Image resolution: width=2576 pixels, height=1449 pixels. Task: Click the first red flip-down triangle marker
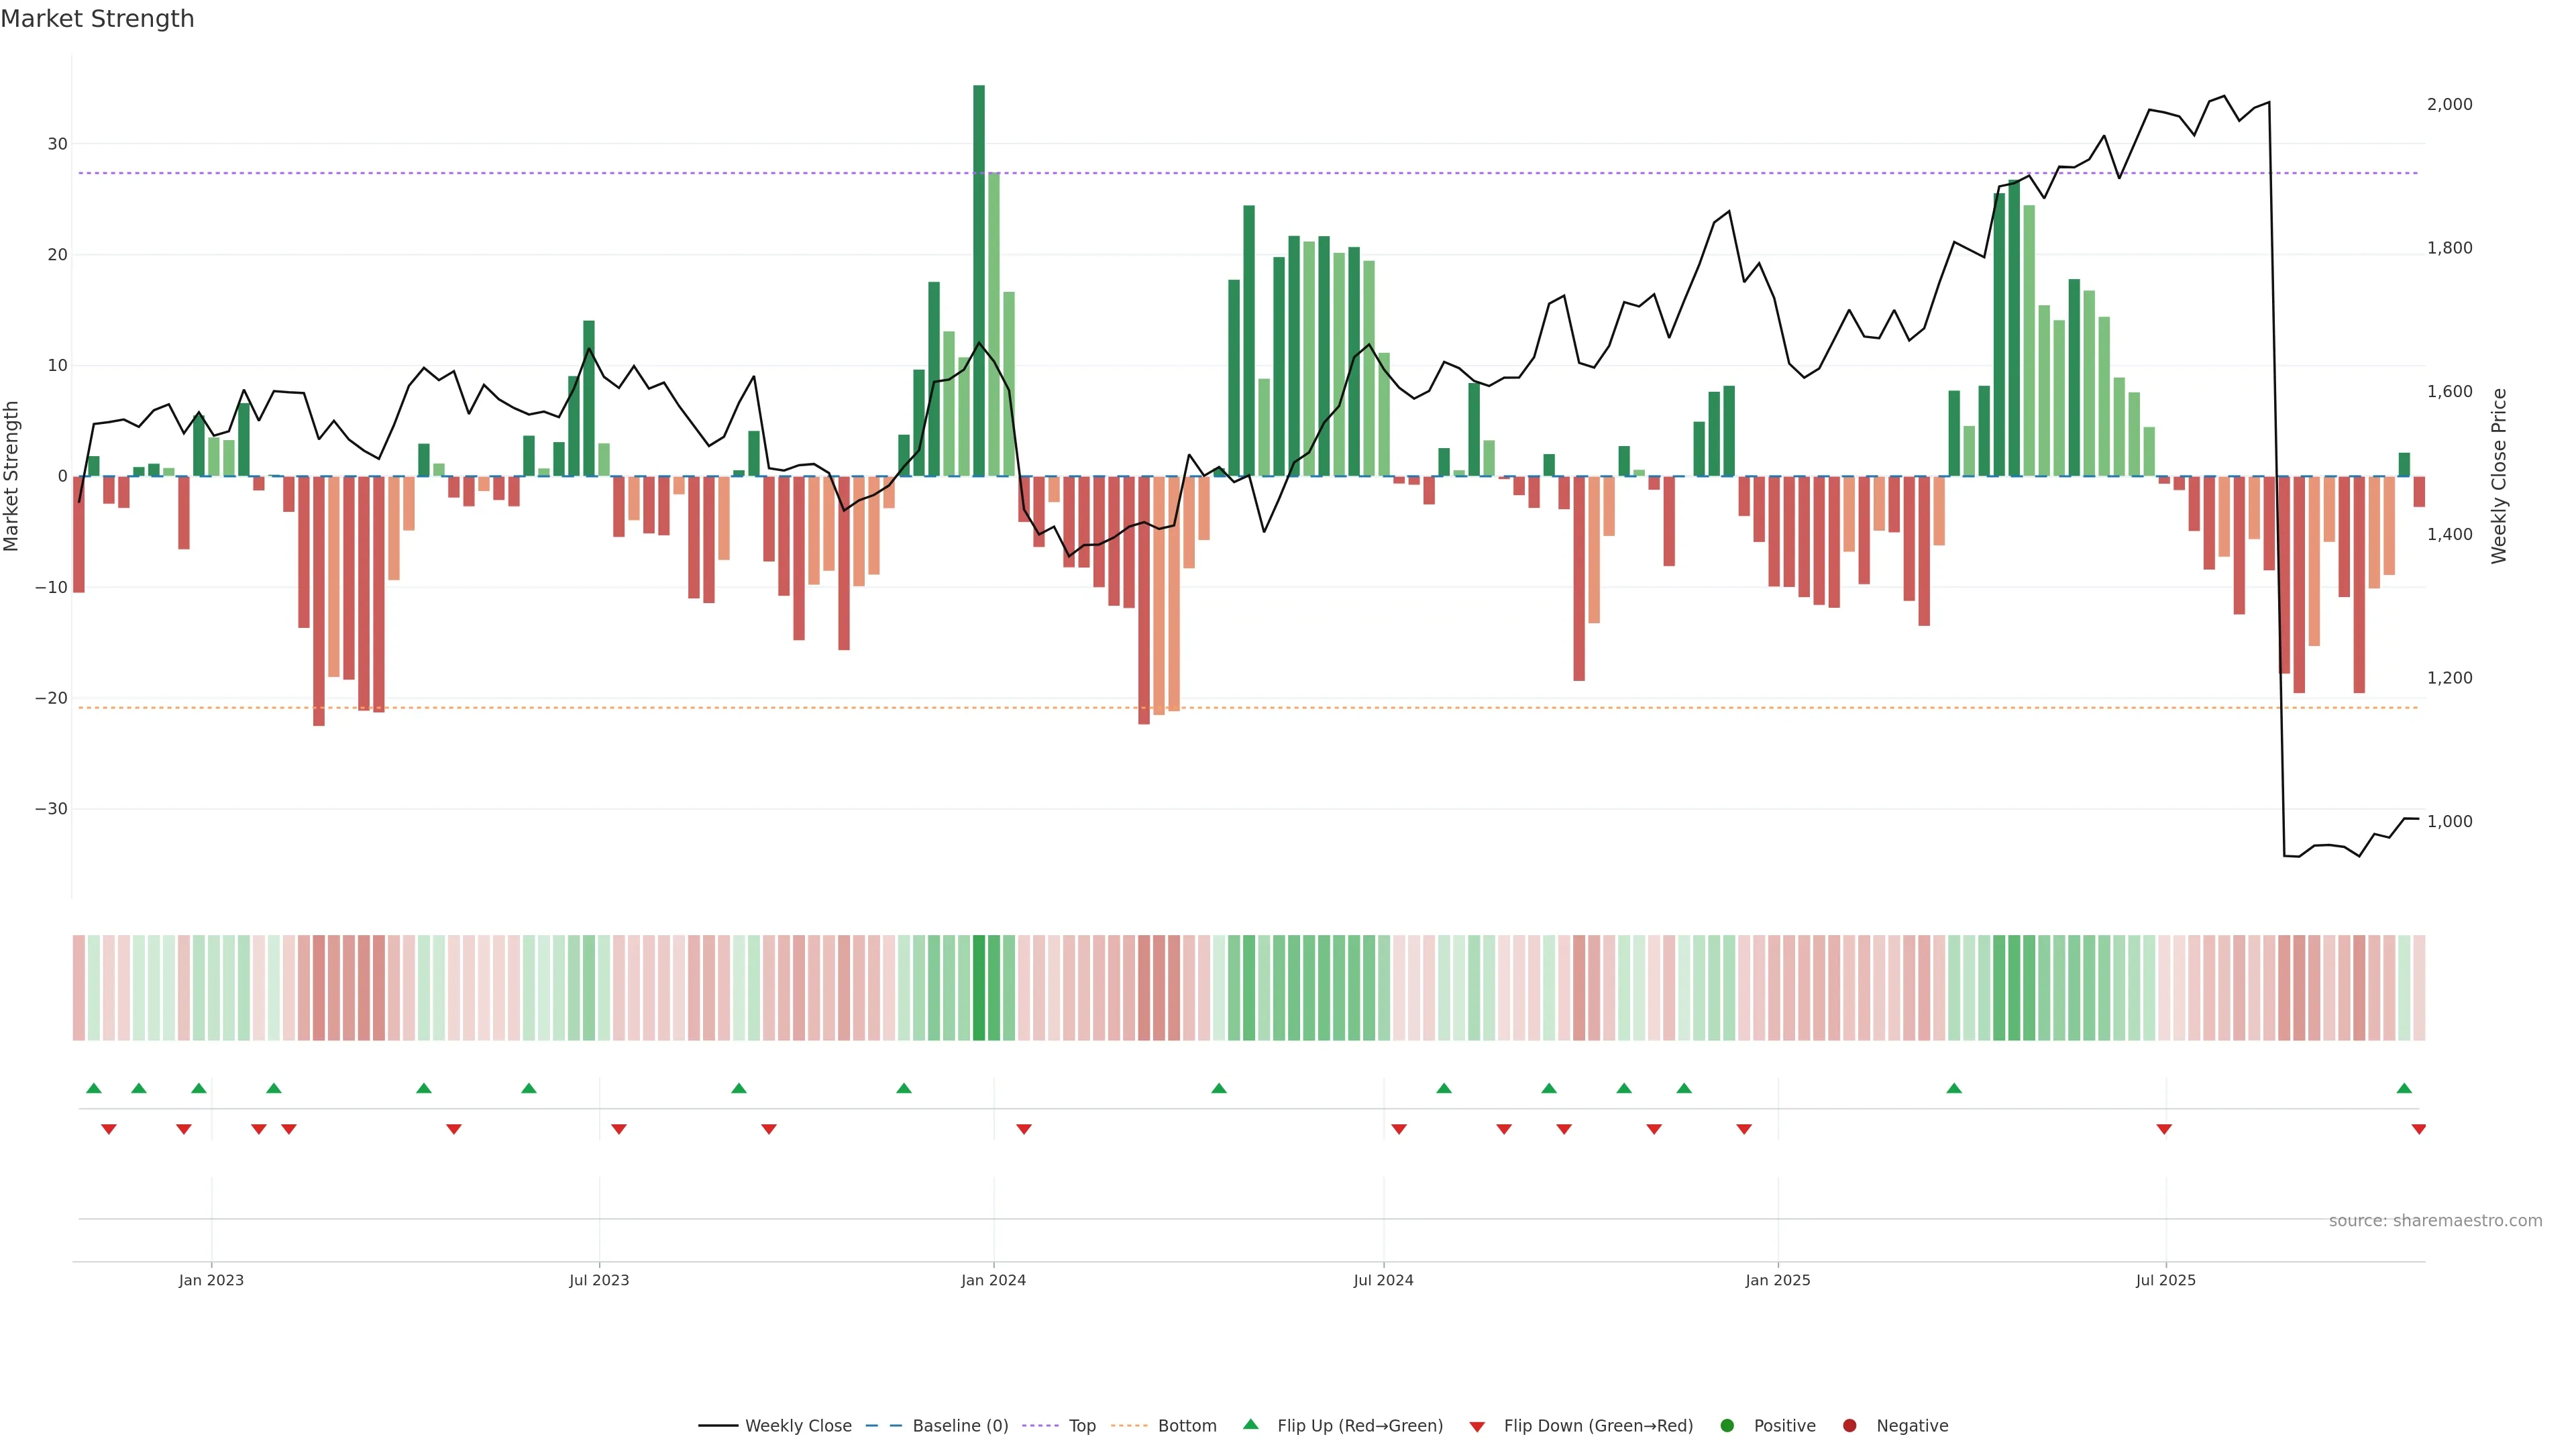point(109,1129)
